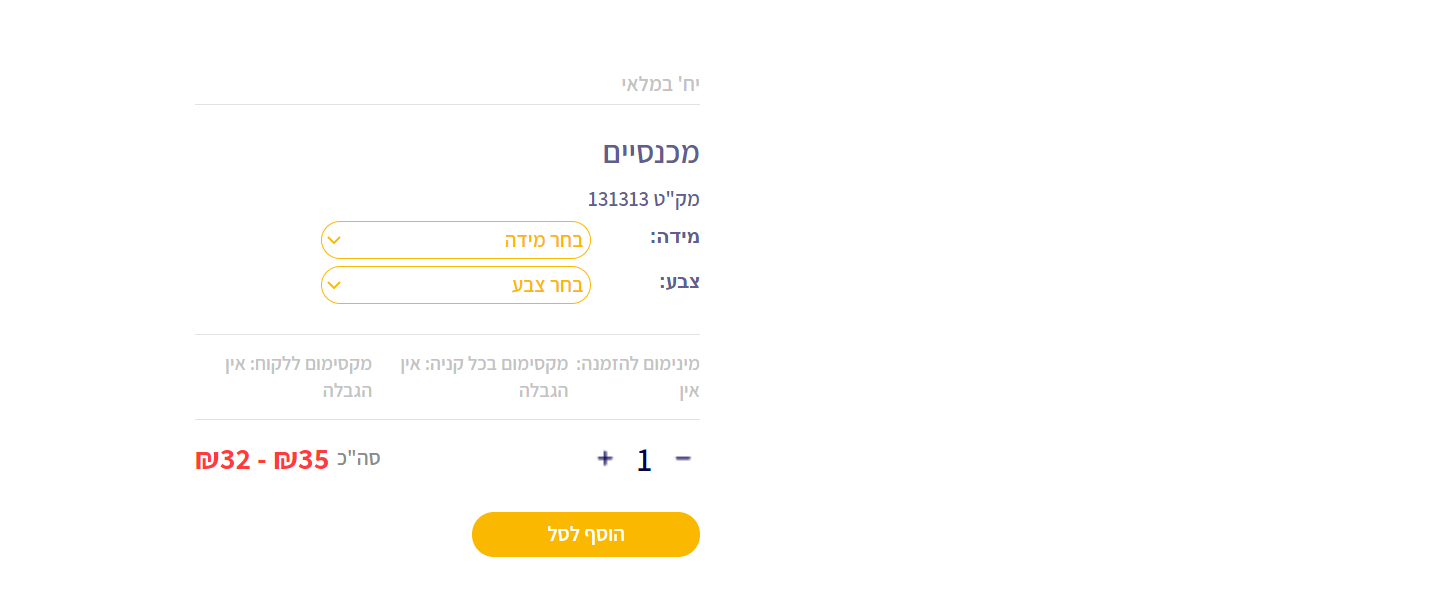The image size is (1429, 600).
Task: Click the chevron arrow in the size selector
Action: click(x=335, y=240)
